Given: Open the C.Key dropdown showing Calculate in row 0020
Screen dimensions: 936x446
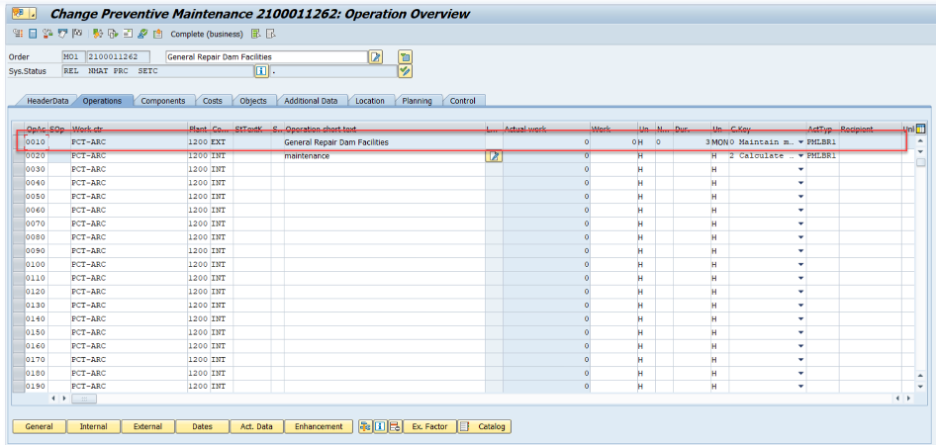Looking at the screenshot, I should coord(800,156).
